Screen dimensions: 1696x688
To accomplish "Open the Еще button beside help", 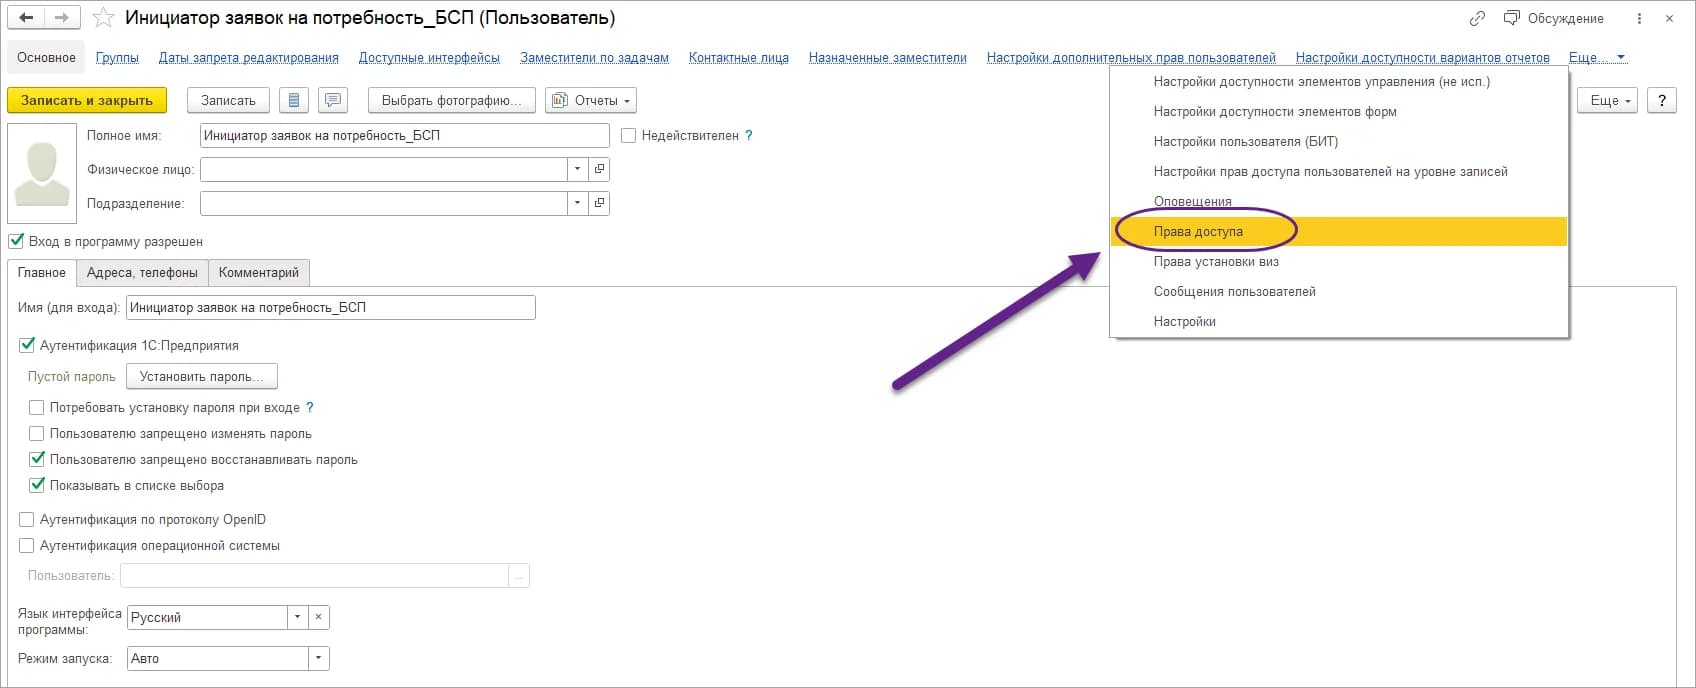I will 1608,100.
